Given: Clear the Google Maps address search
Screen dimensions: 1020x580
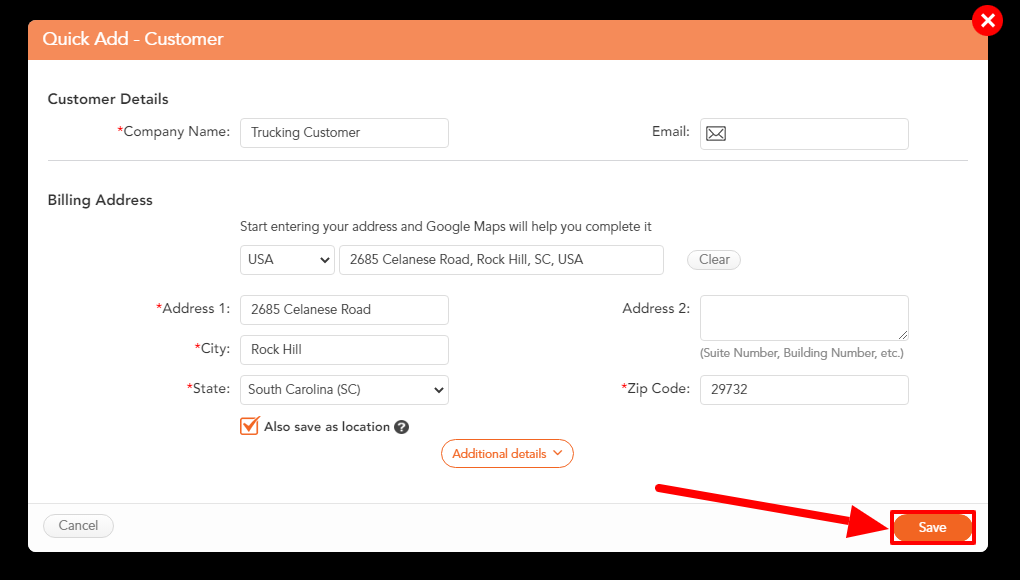Looking at the screenshot, I should (714, 259).
